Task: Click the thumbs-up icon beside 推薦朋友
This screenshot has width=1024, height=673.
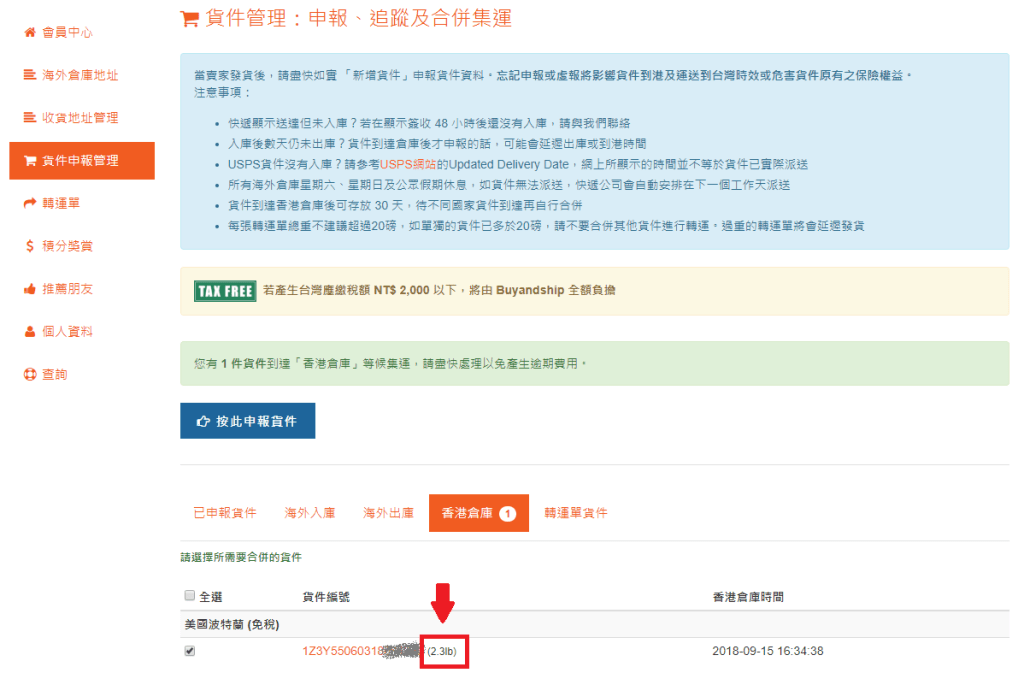Action: (29, 289)
